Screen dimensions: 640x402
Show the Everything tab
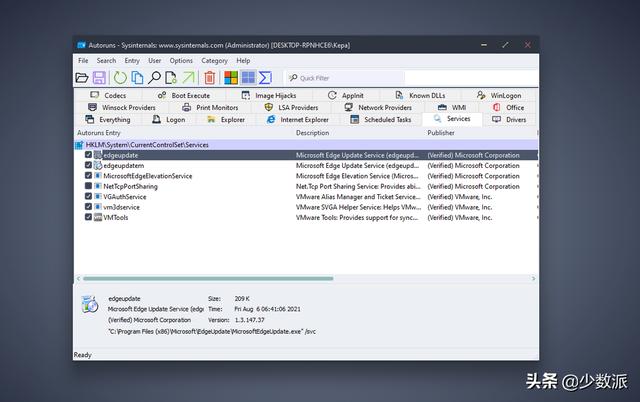coord(108,120)
